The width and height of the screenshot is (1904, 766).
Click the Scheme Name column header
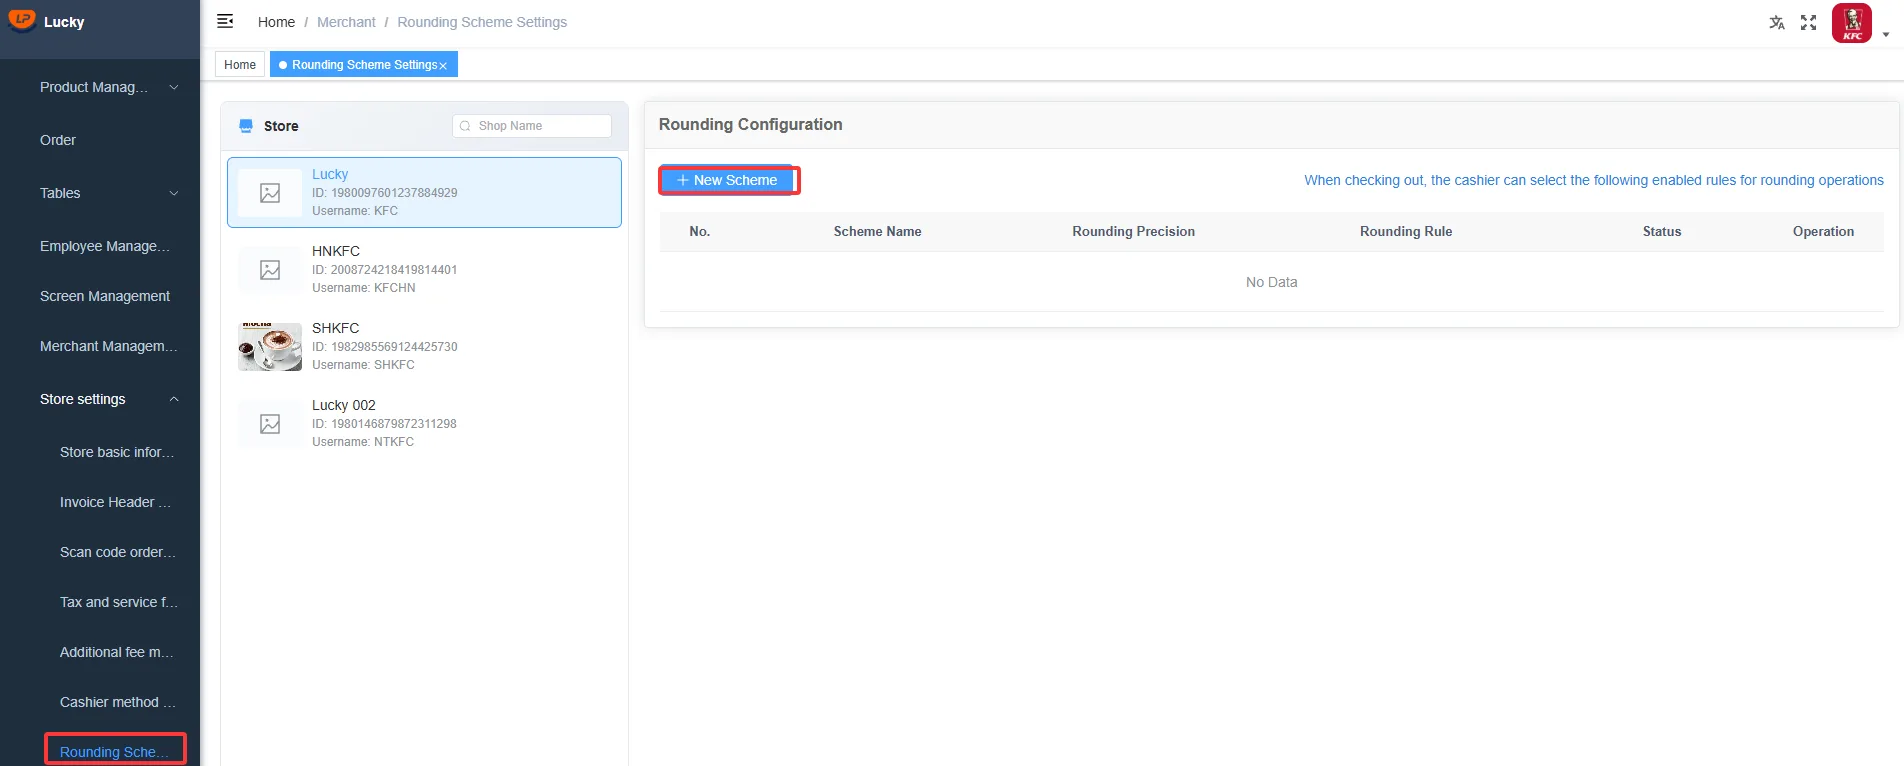point(877,231)
